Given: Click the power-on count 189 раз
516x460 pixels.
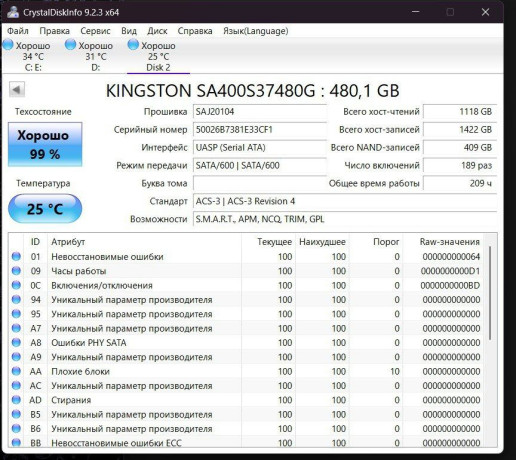Looking at the screenshot, I should [460, 165].
